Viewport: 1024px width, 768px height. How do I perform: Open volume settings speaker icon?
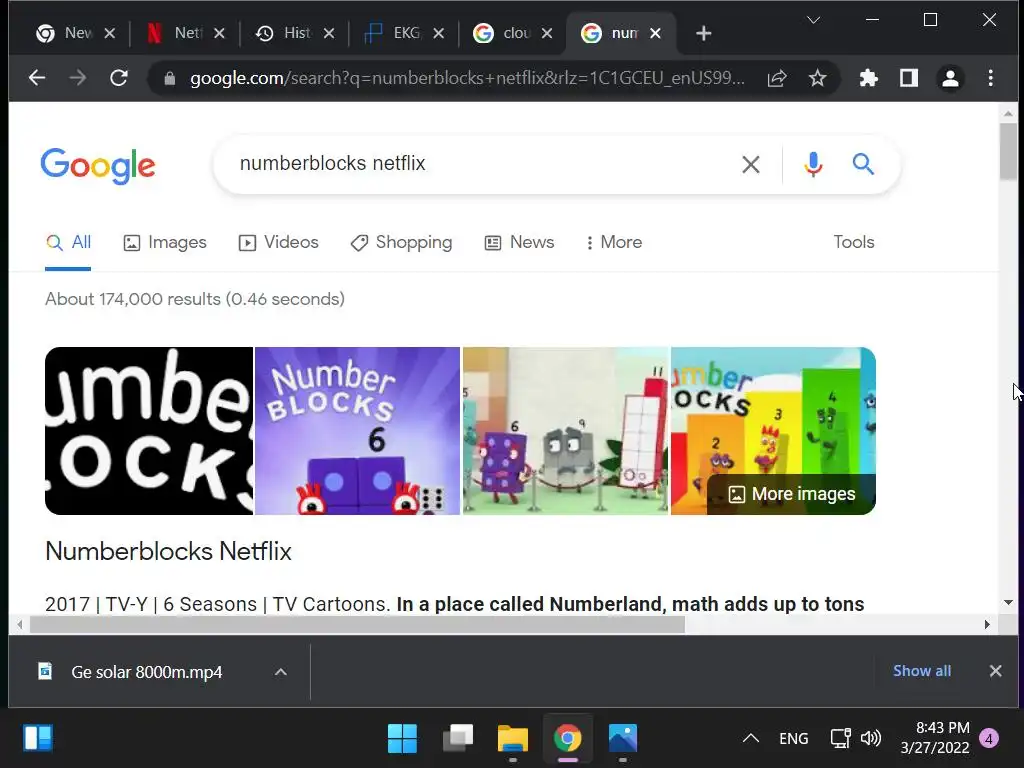(871, 739)
